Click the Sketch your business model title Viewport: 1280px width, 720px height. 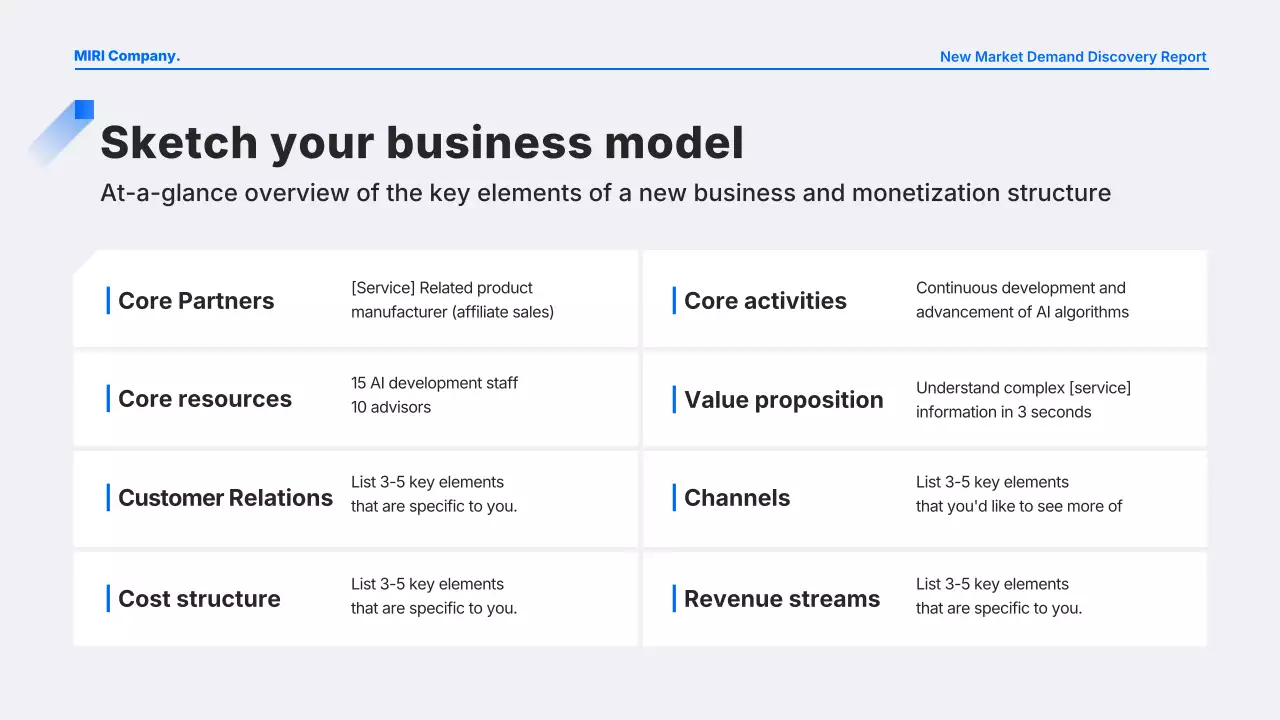click(422, 142)
